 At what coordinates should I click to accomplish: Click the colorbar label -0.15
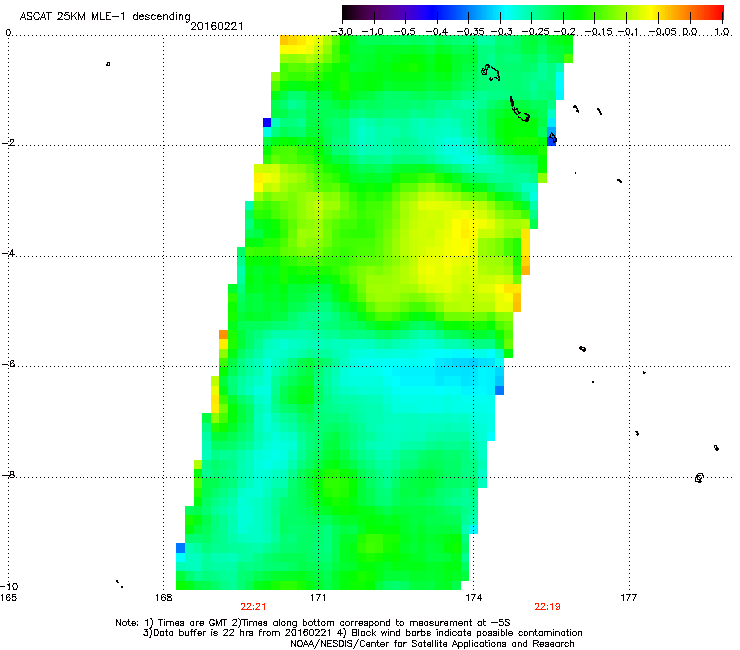pos(599,32)
